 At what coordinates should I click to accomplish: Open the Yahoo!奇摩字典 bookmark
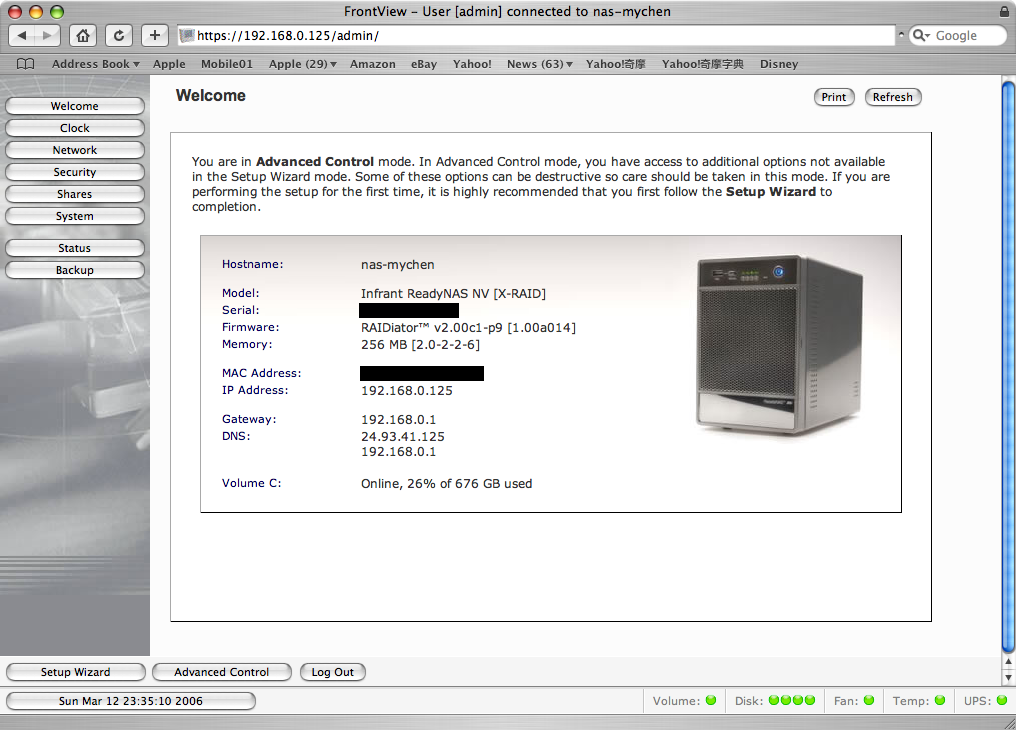coord(702,64)
